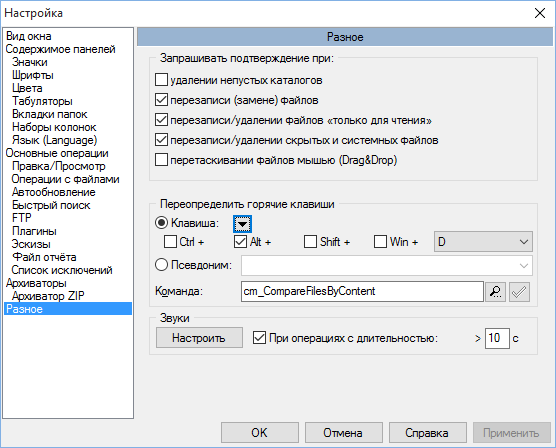
Task: Confirm settings with the OK button
Action: tap(260, 433)
